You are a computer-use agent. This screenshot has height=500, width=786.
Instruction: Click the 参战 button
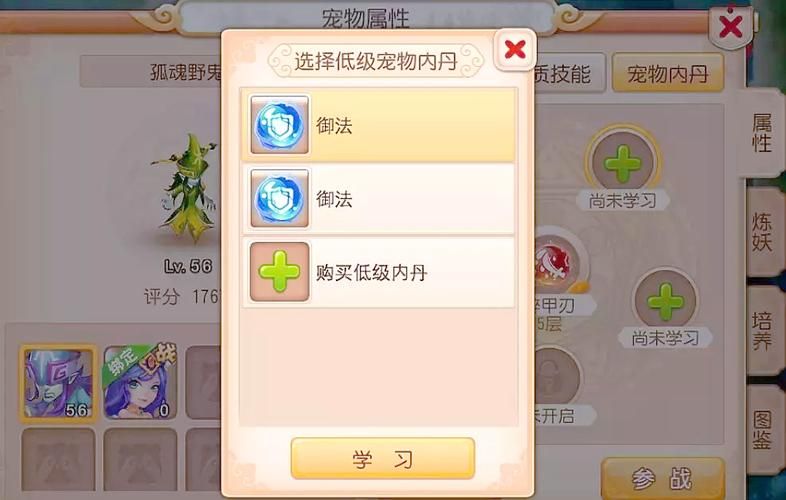click(663, 479)
